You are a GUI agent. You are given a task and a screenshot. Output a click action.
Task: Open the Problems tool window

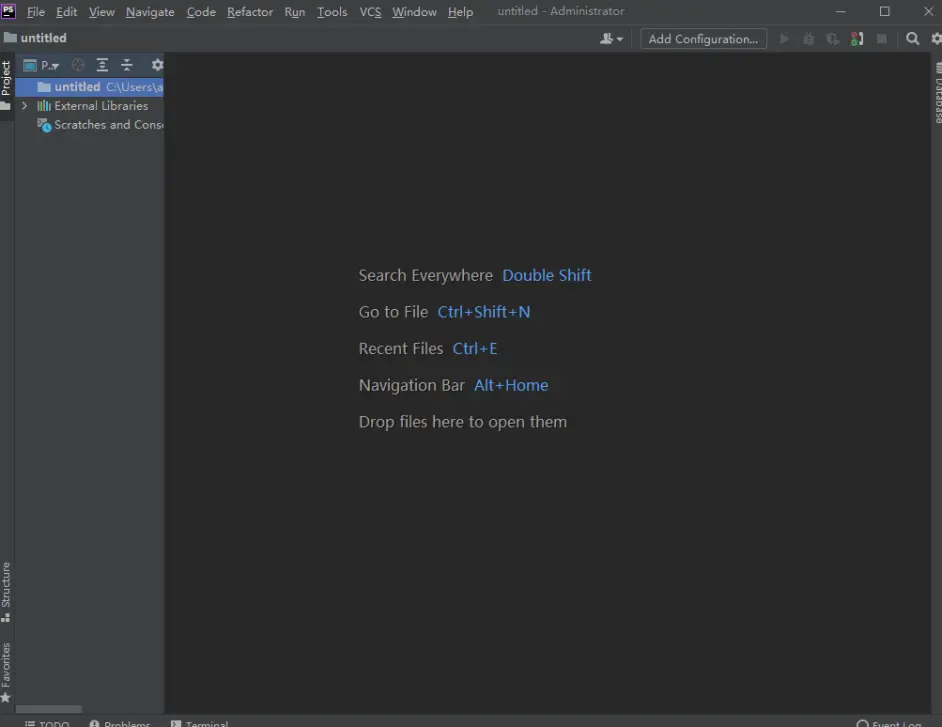tap(120, 723)
